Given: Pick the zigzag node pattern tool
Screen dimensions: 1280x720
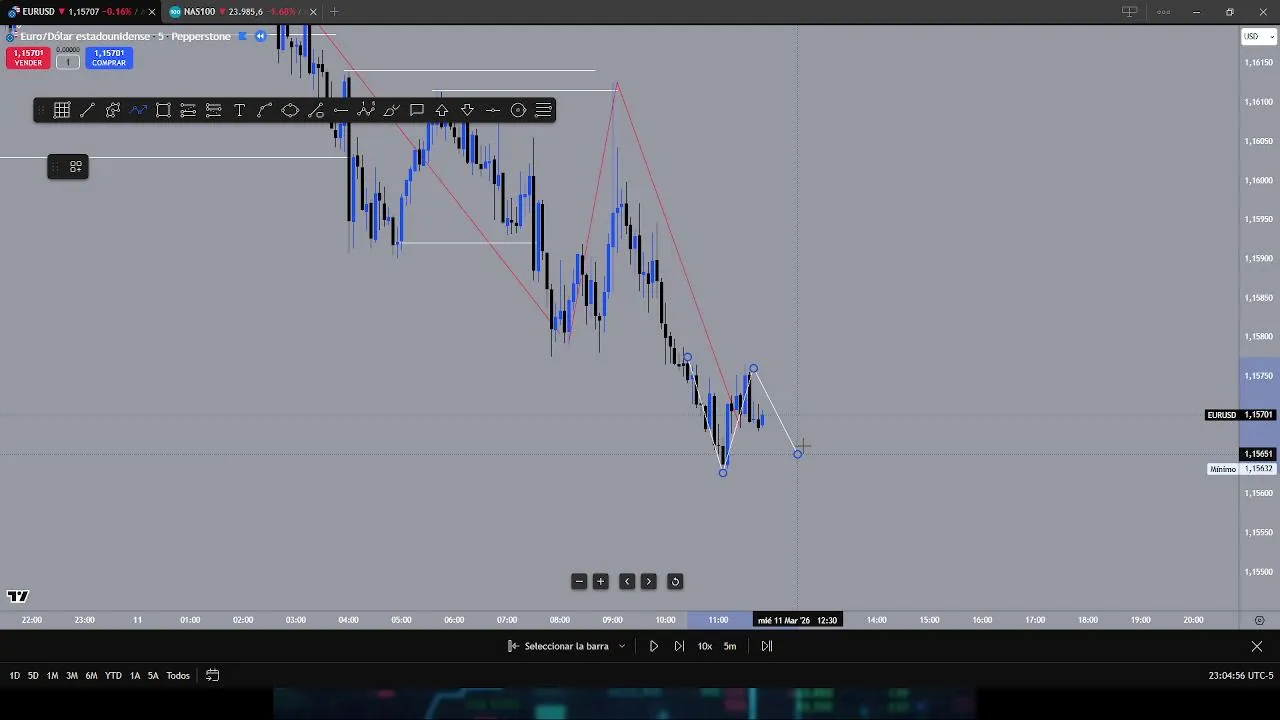Looking at the screenshot, I should pos(366,110).
